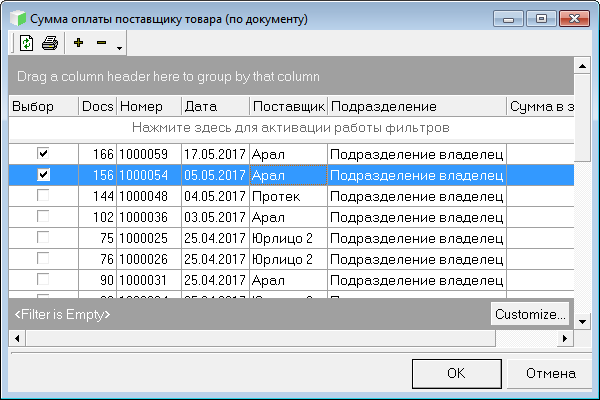Select Docs cell 102

98,217
